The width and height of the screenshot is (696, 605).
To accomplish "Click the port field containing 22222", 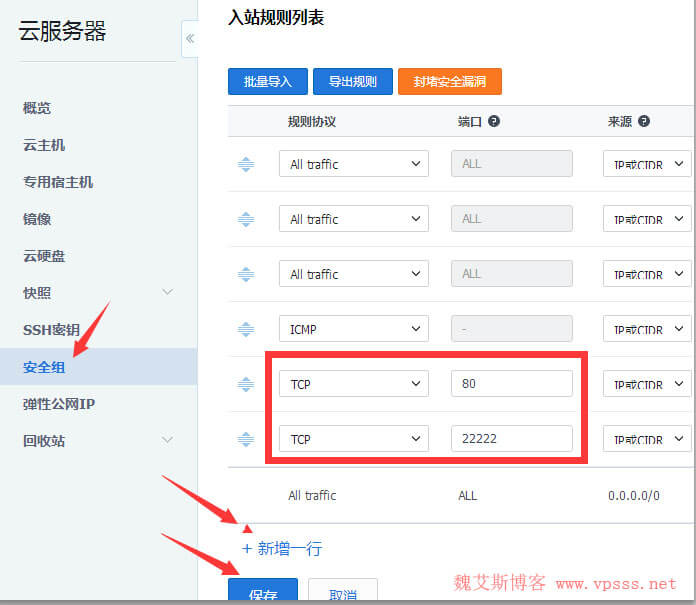I will 511,439.
